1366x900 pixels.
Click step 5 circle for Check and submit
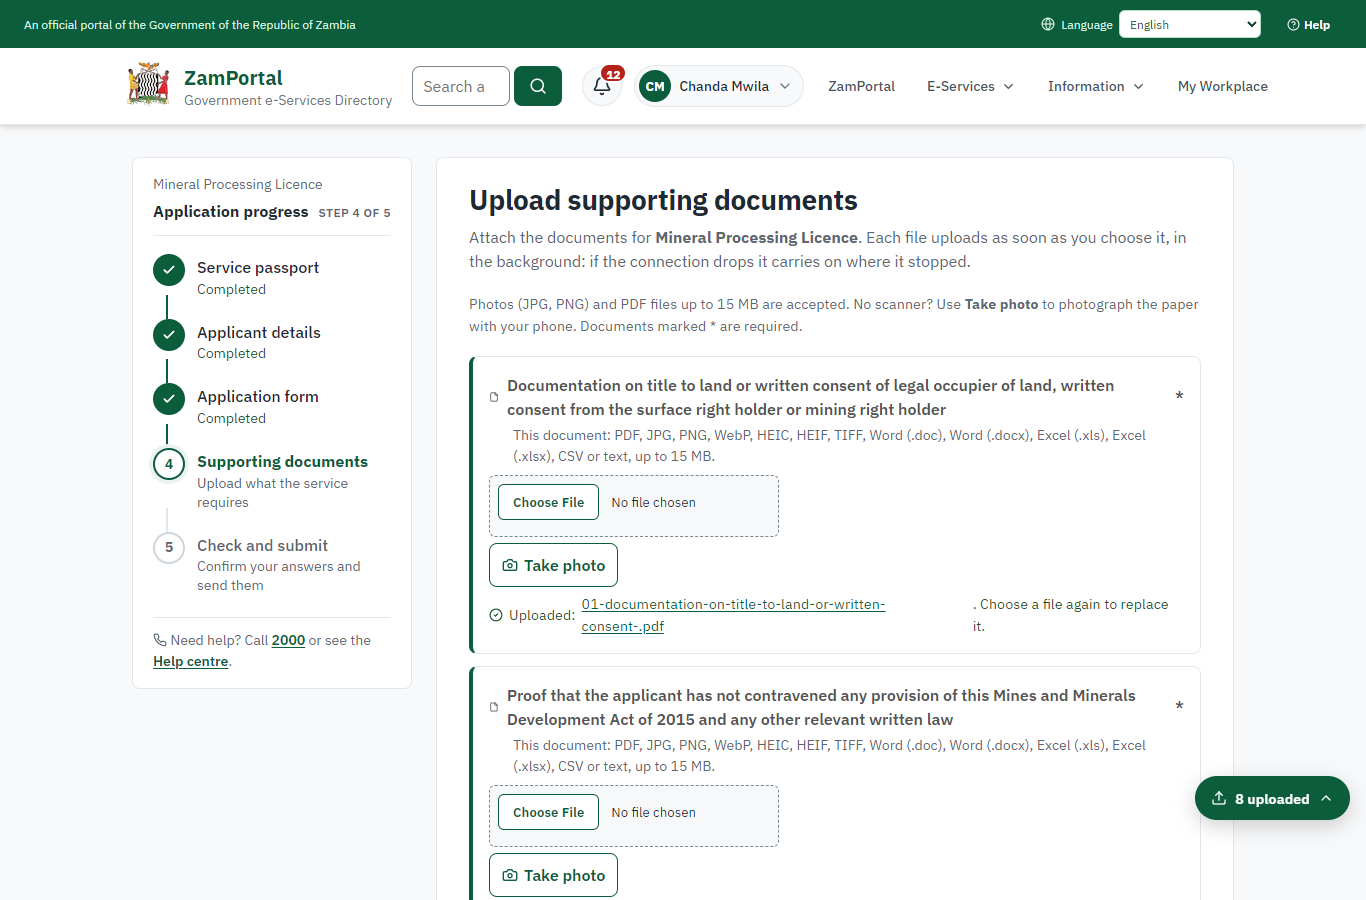pos(169,548)
